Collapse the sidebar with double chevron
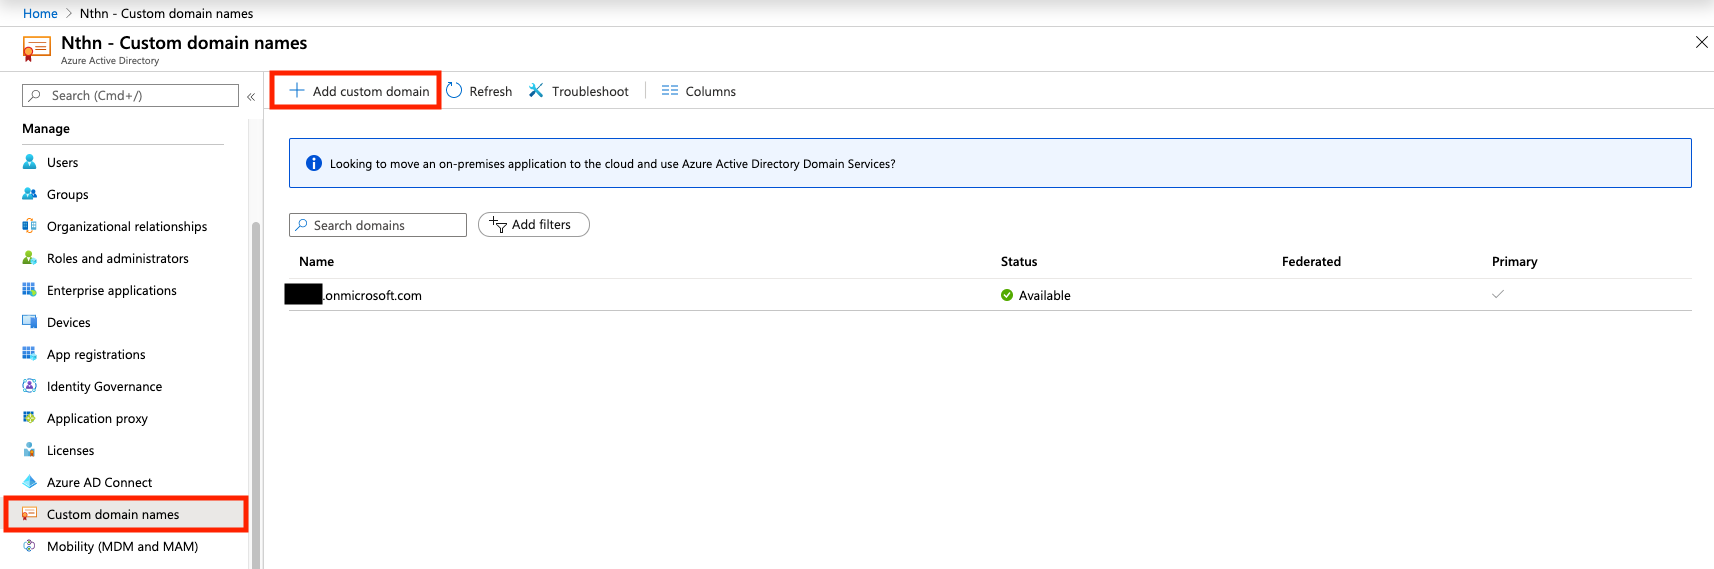Viewport: 1714px width, 569px height. (x=251, y=97)
